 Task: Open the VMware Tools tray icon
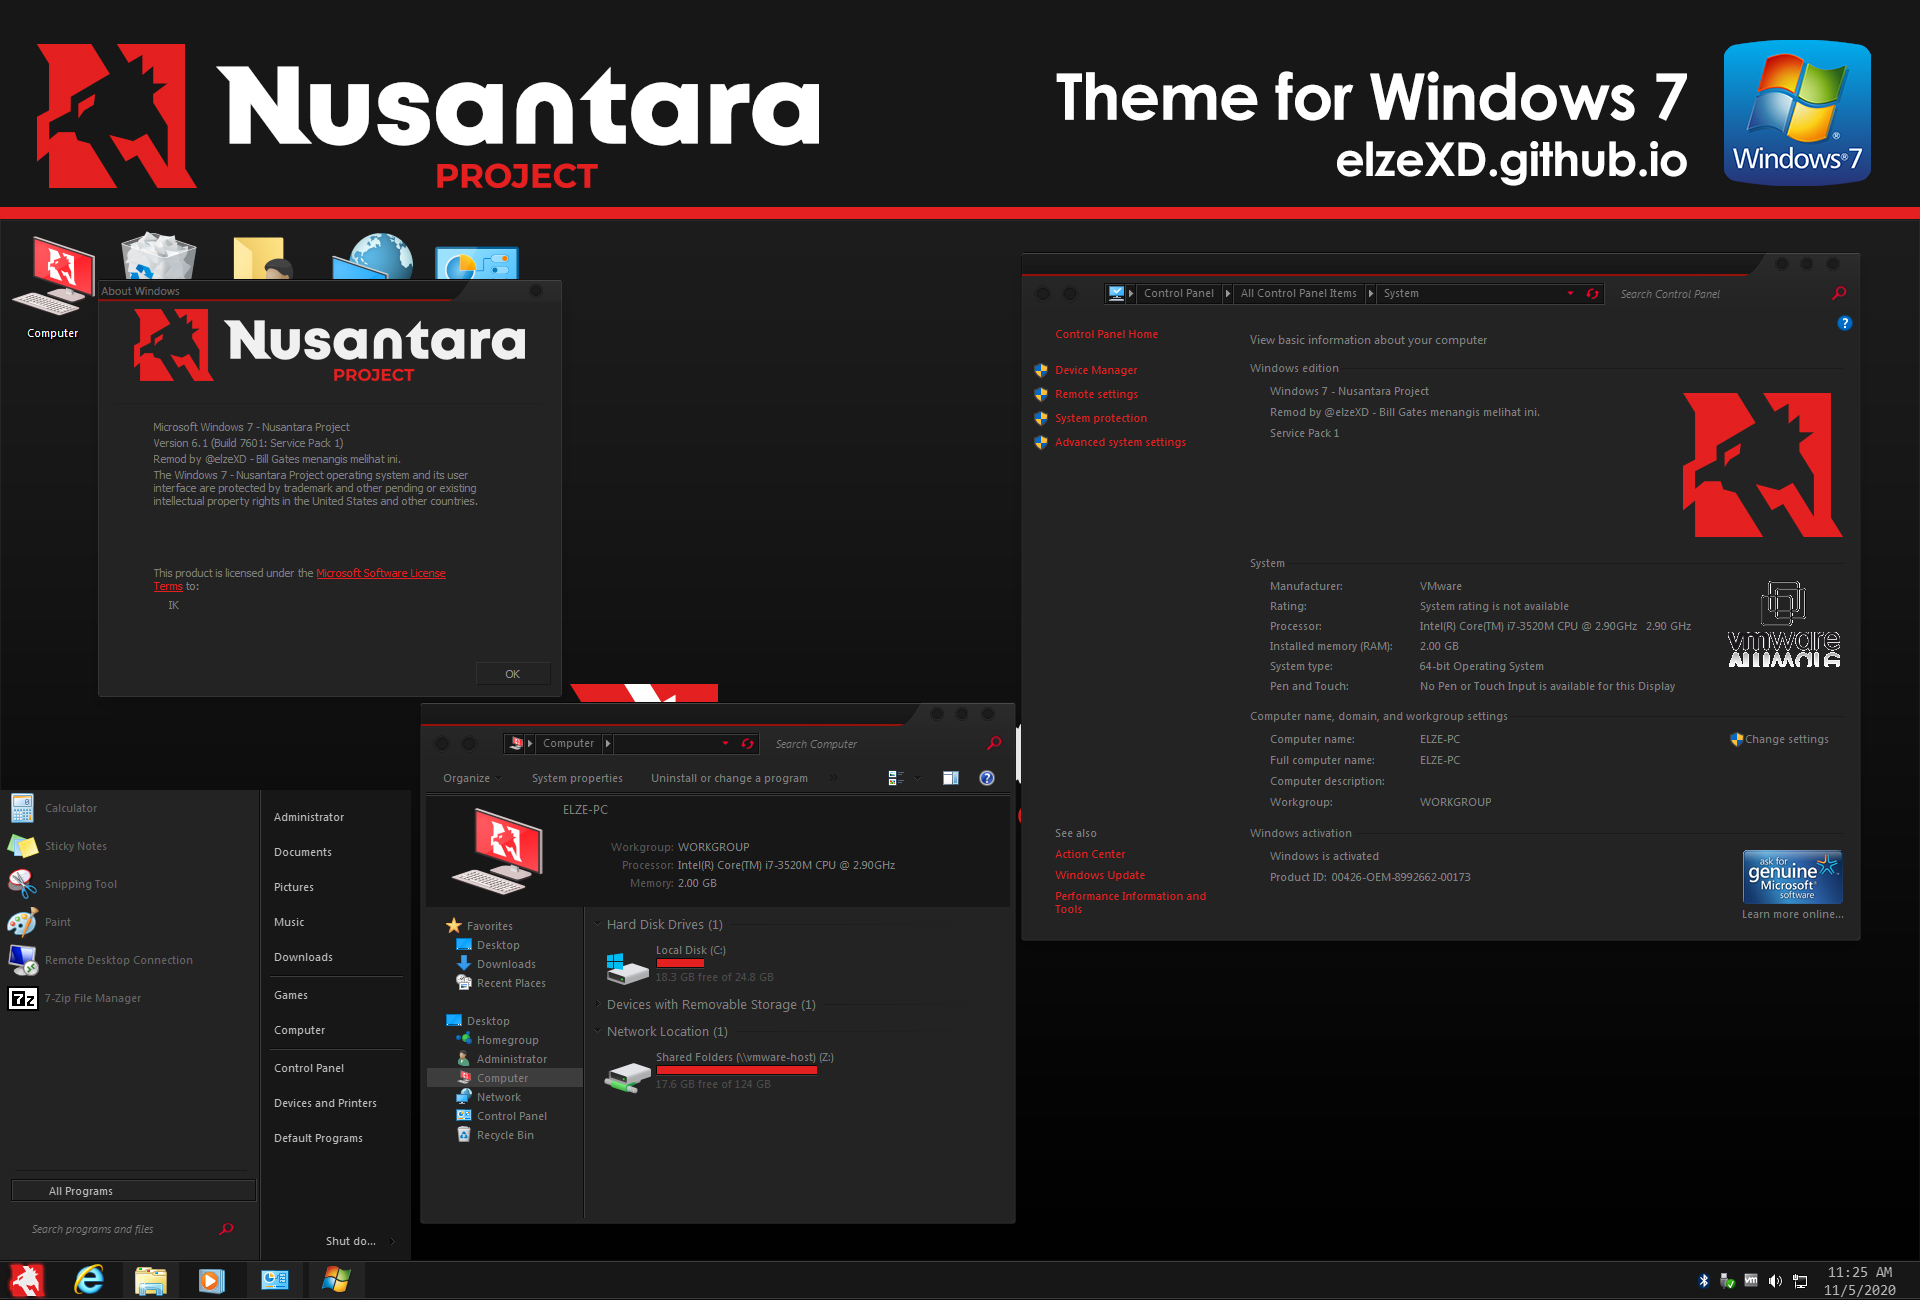pos(1751,1280)
